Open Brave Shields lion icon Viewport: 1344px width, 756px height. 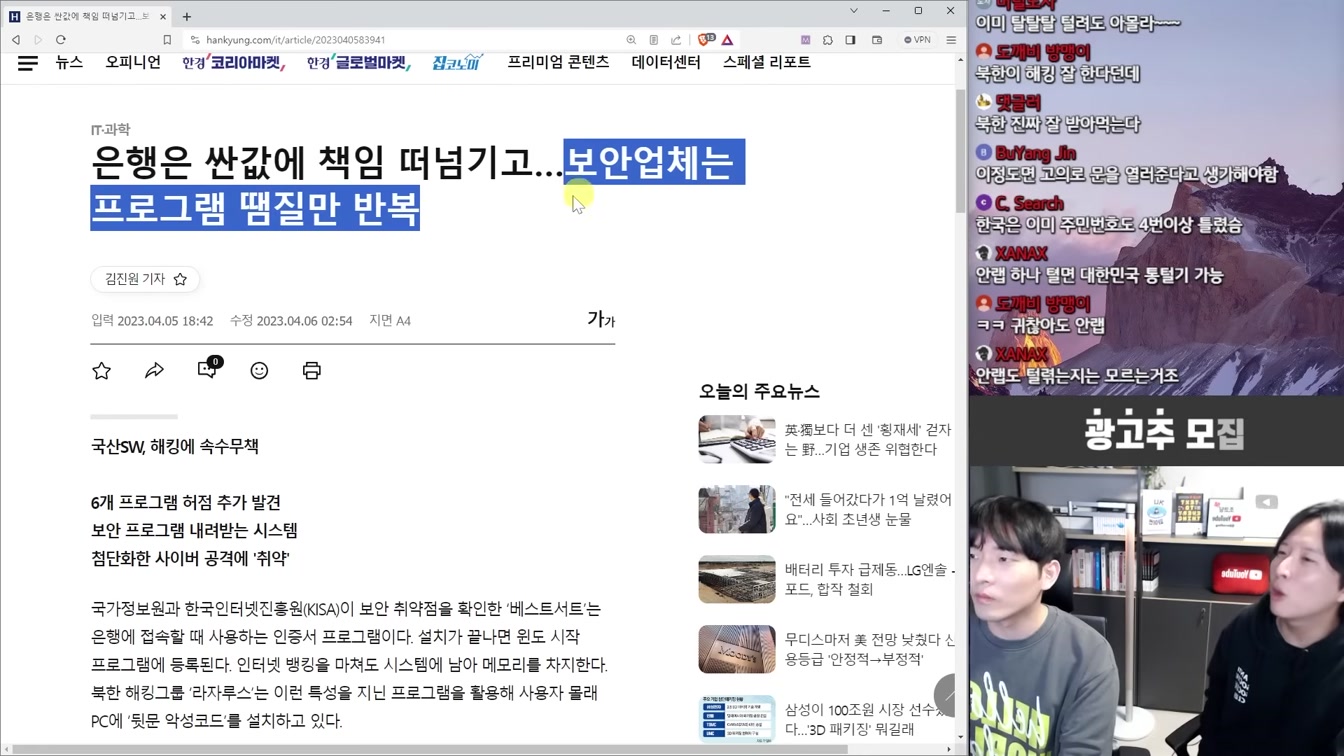click(x=705, y=40)
